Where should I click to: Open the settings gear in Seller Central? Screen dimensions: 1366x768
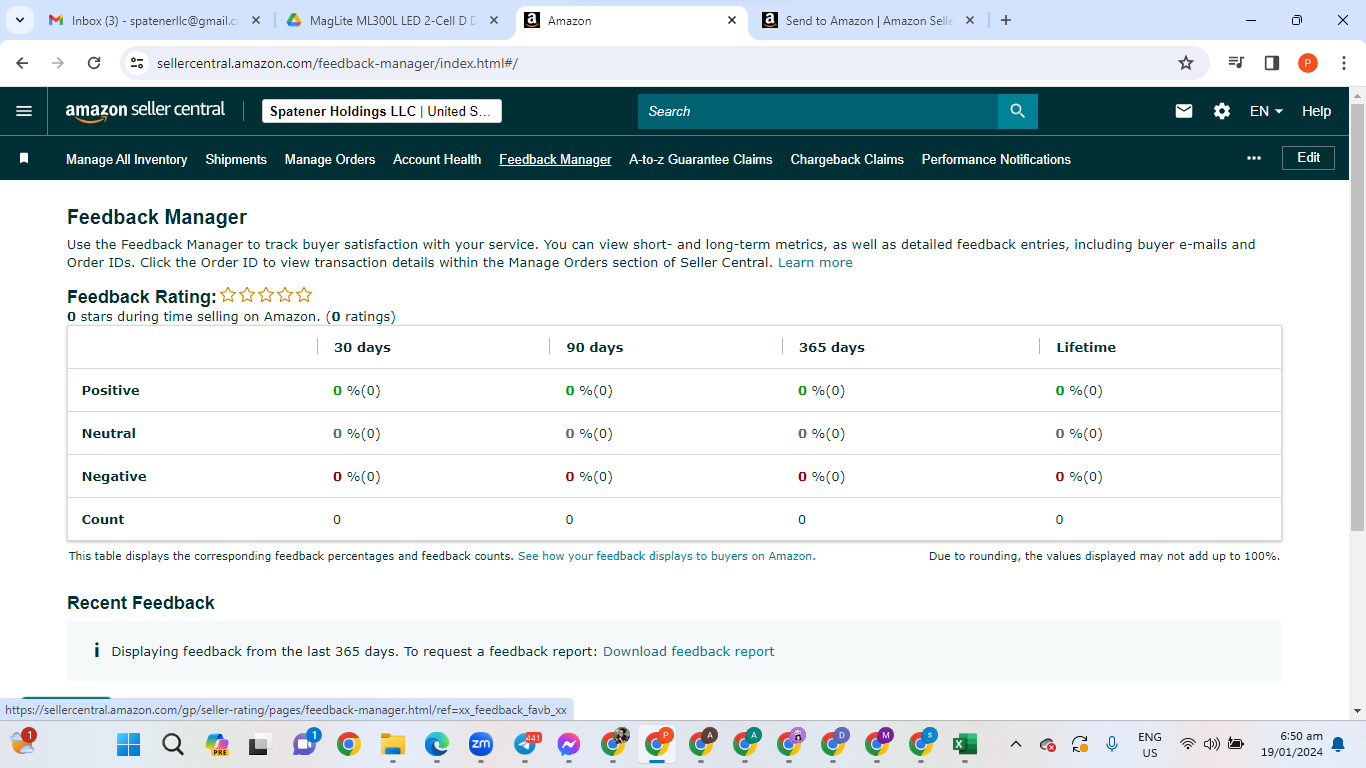pos(1222,111)
